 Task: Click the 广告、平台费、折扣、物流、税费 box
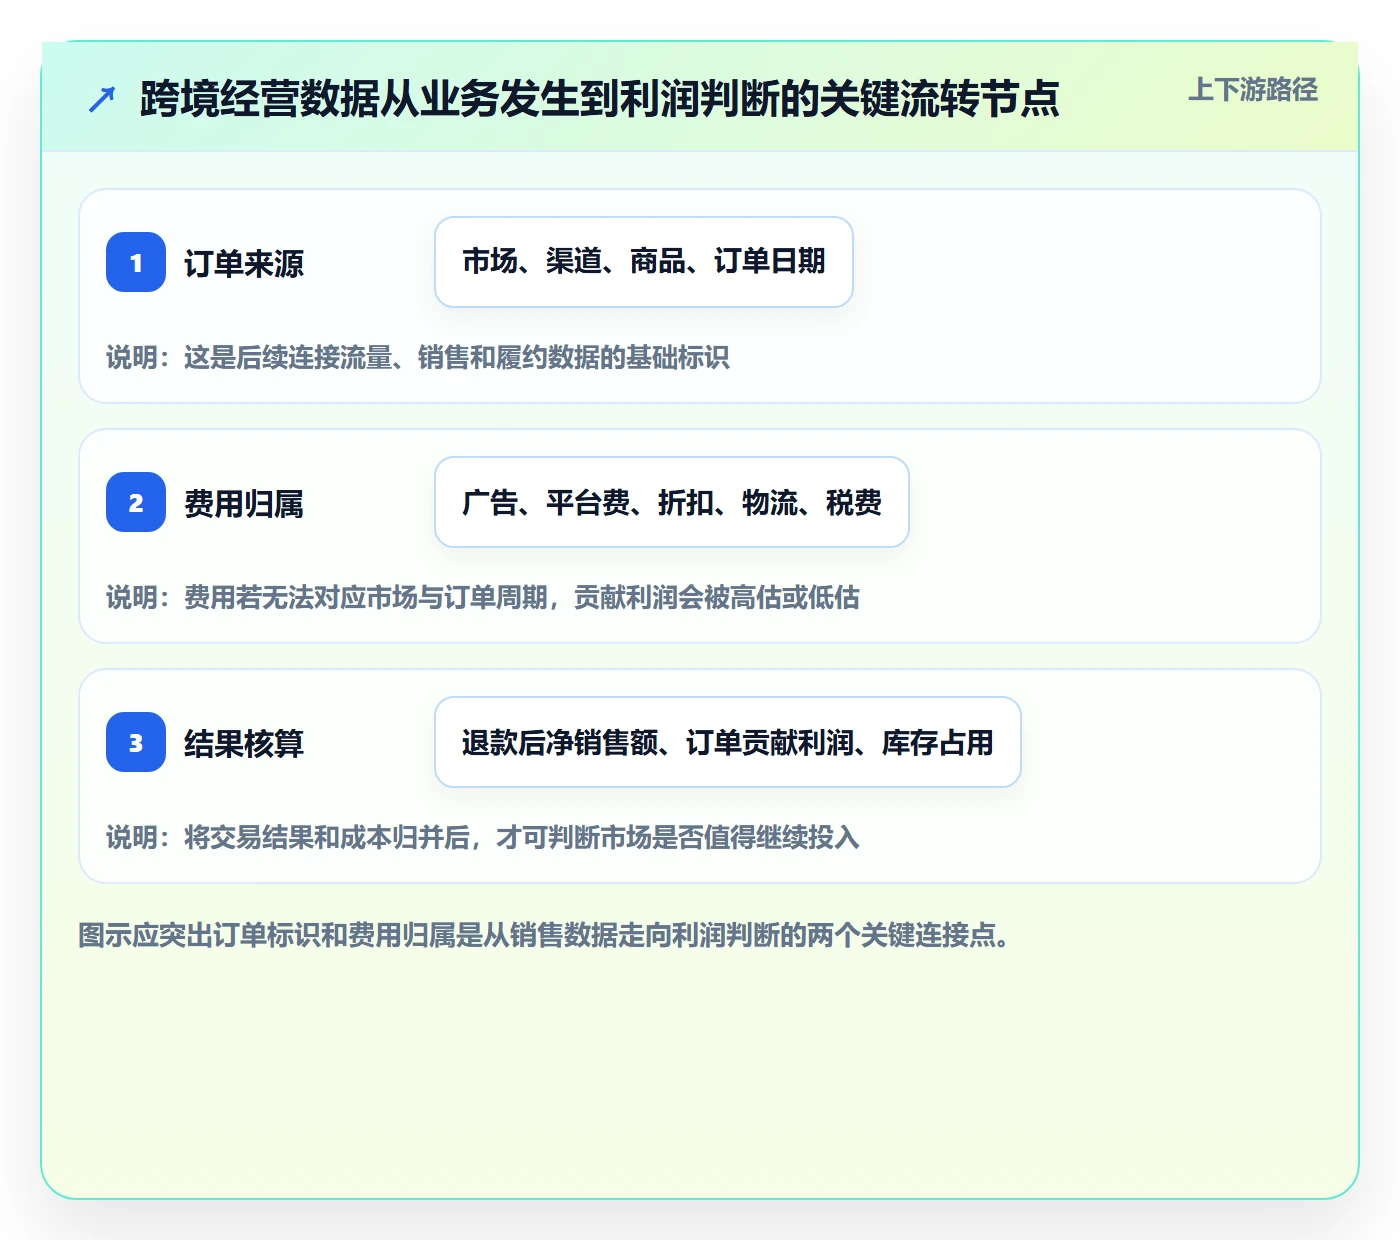pos(672,502)
